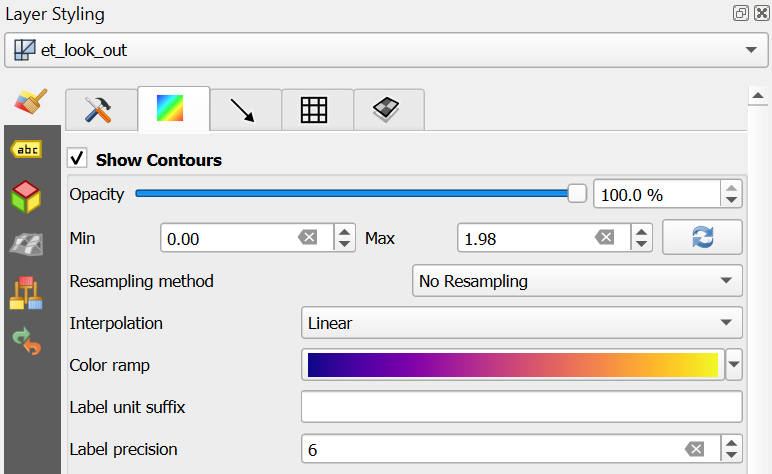Reload min and max values from dataset
772x474 pixels.
tap(702, 238)
